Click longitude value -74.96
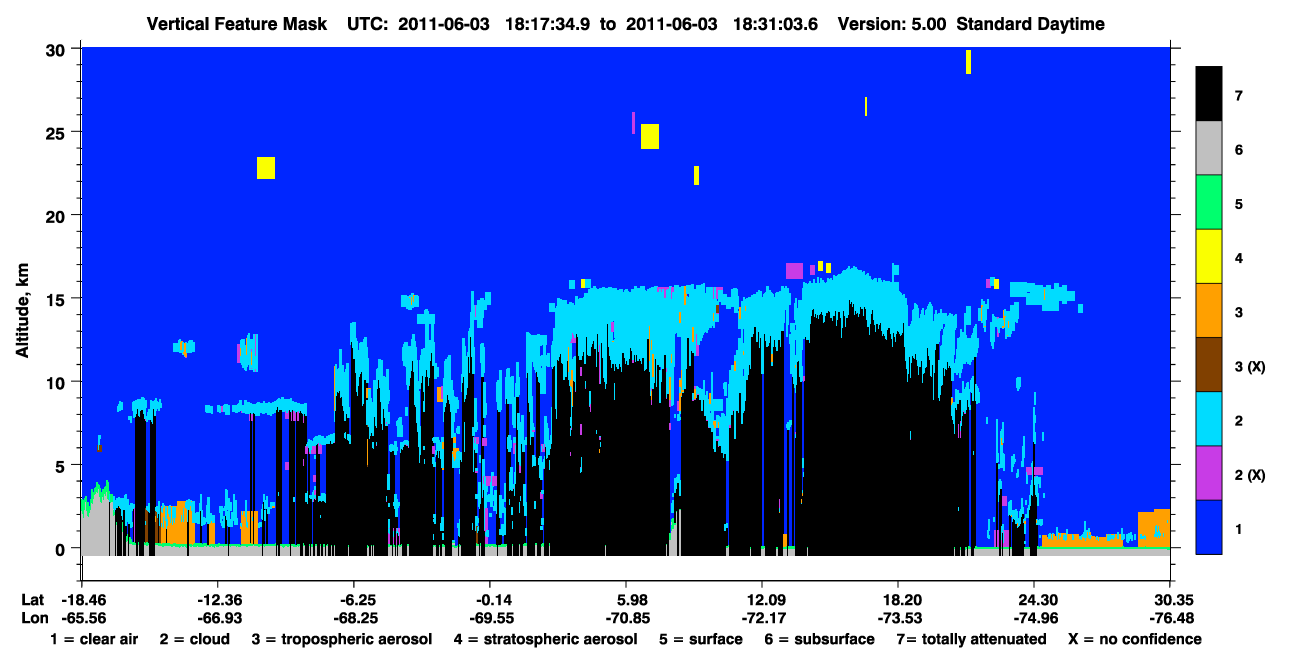Viewport: 1300px width, 667px height. (x=1034, y=617)
